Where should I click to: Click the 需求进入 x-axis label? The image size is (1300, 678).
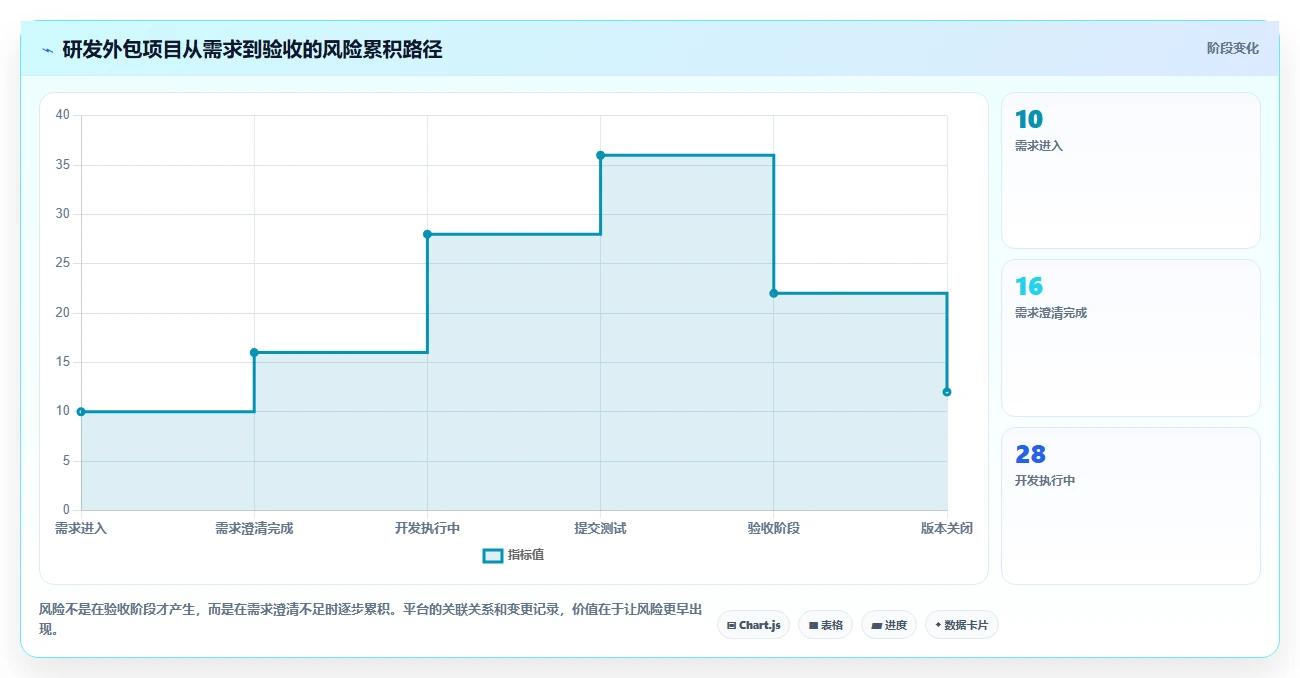[81, 528]
